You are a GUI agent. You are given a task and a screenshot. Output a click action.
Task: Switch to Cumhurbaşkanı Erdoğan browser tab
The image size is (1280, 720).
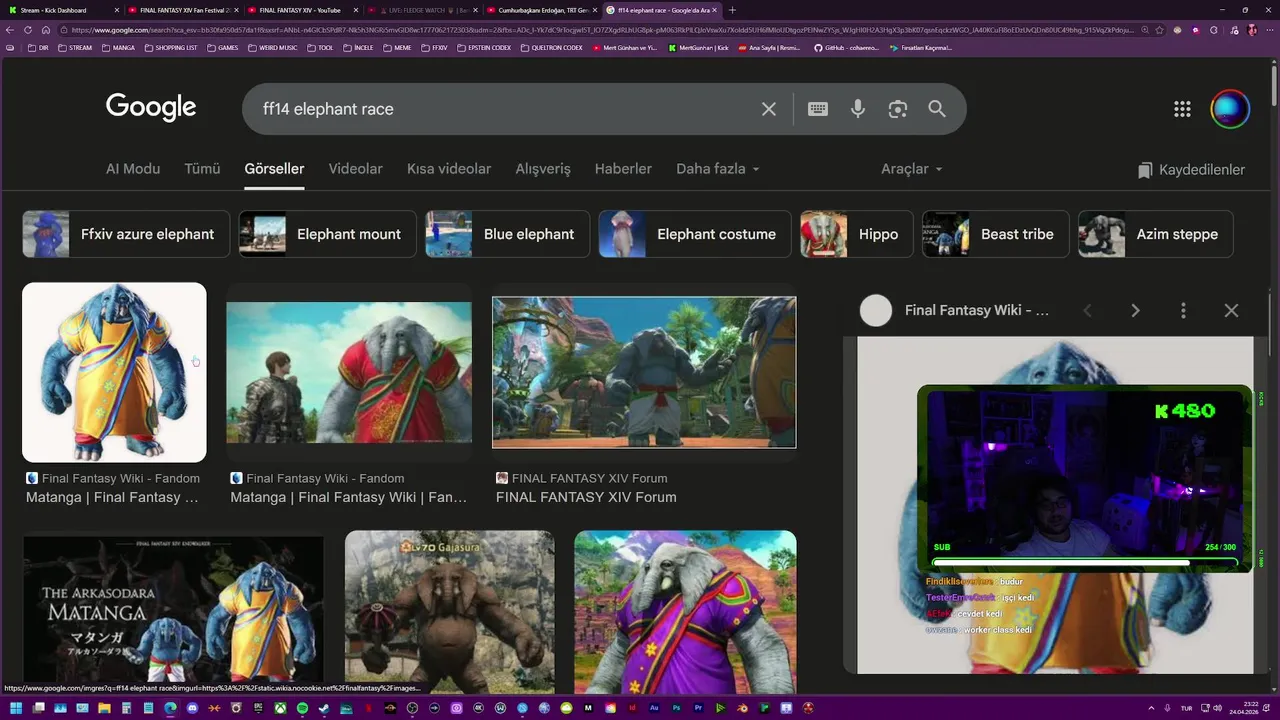tap(541, 10)
